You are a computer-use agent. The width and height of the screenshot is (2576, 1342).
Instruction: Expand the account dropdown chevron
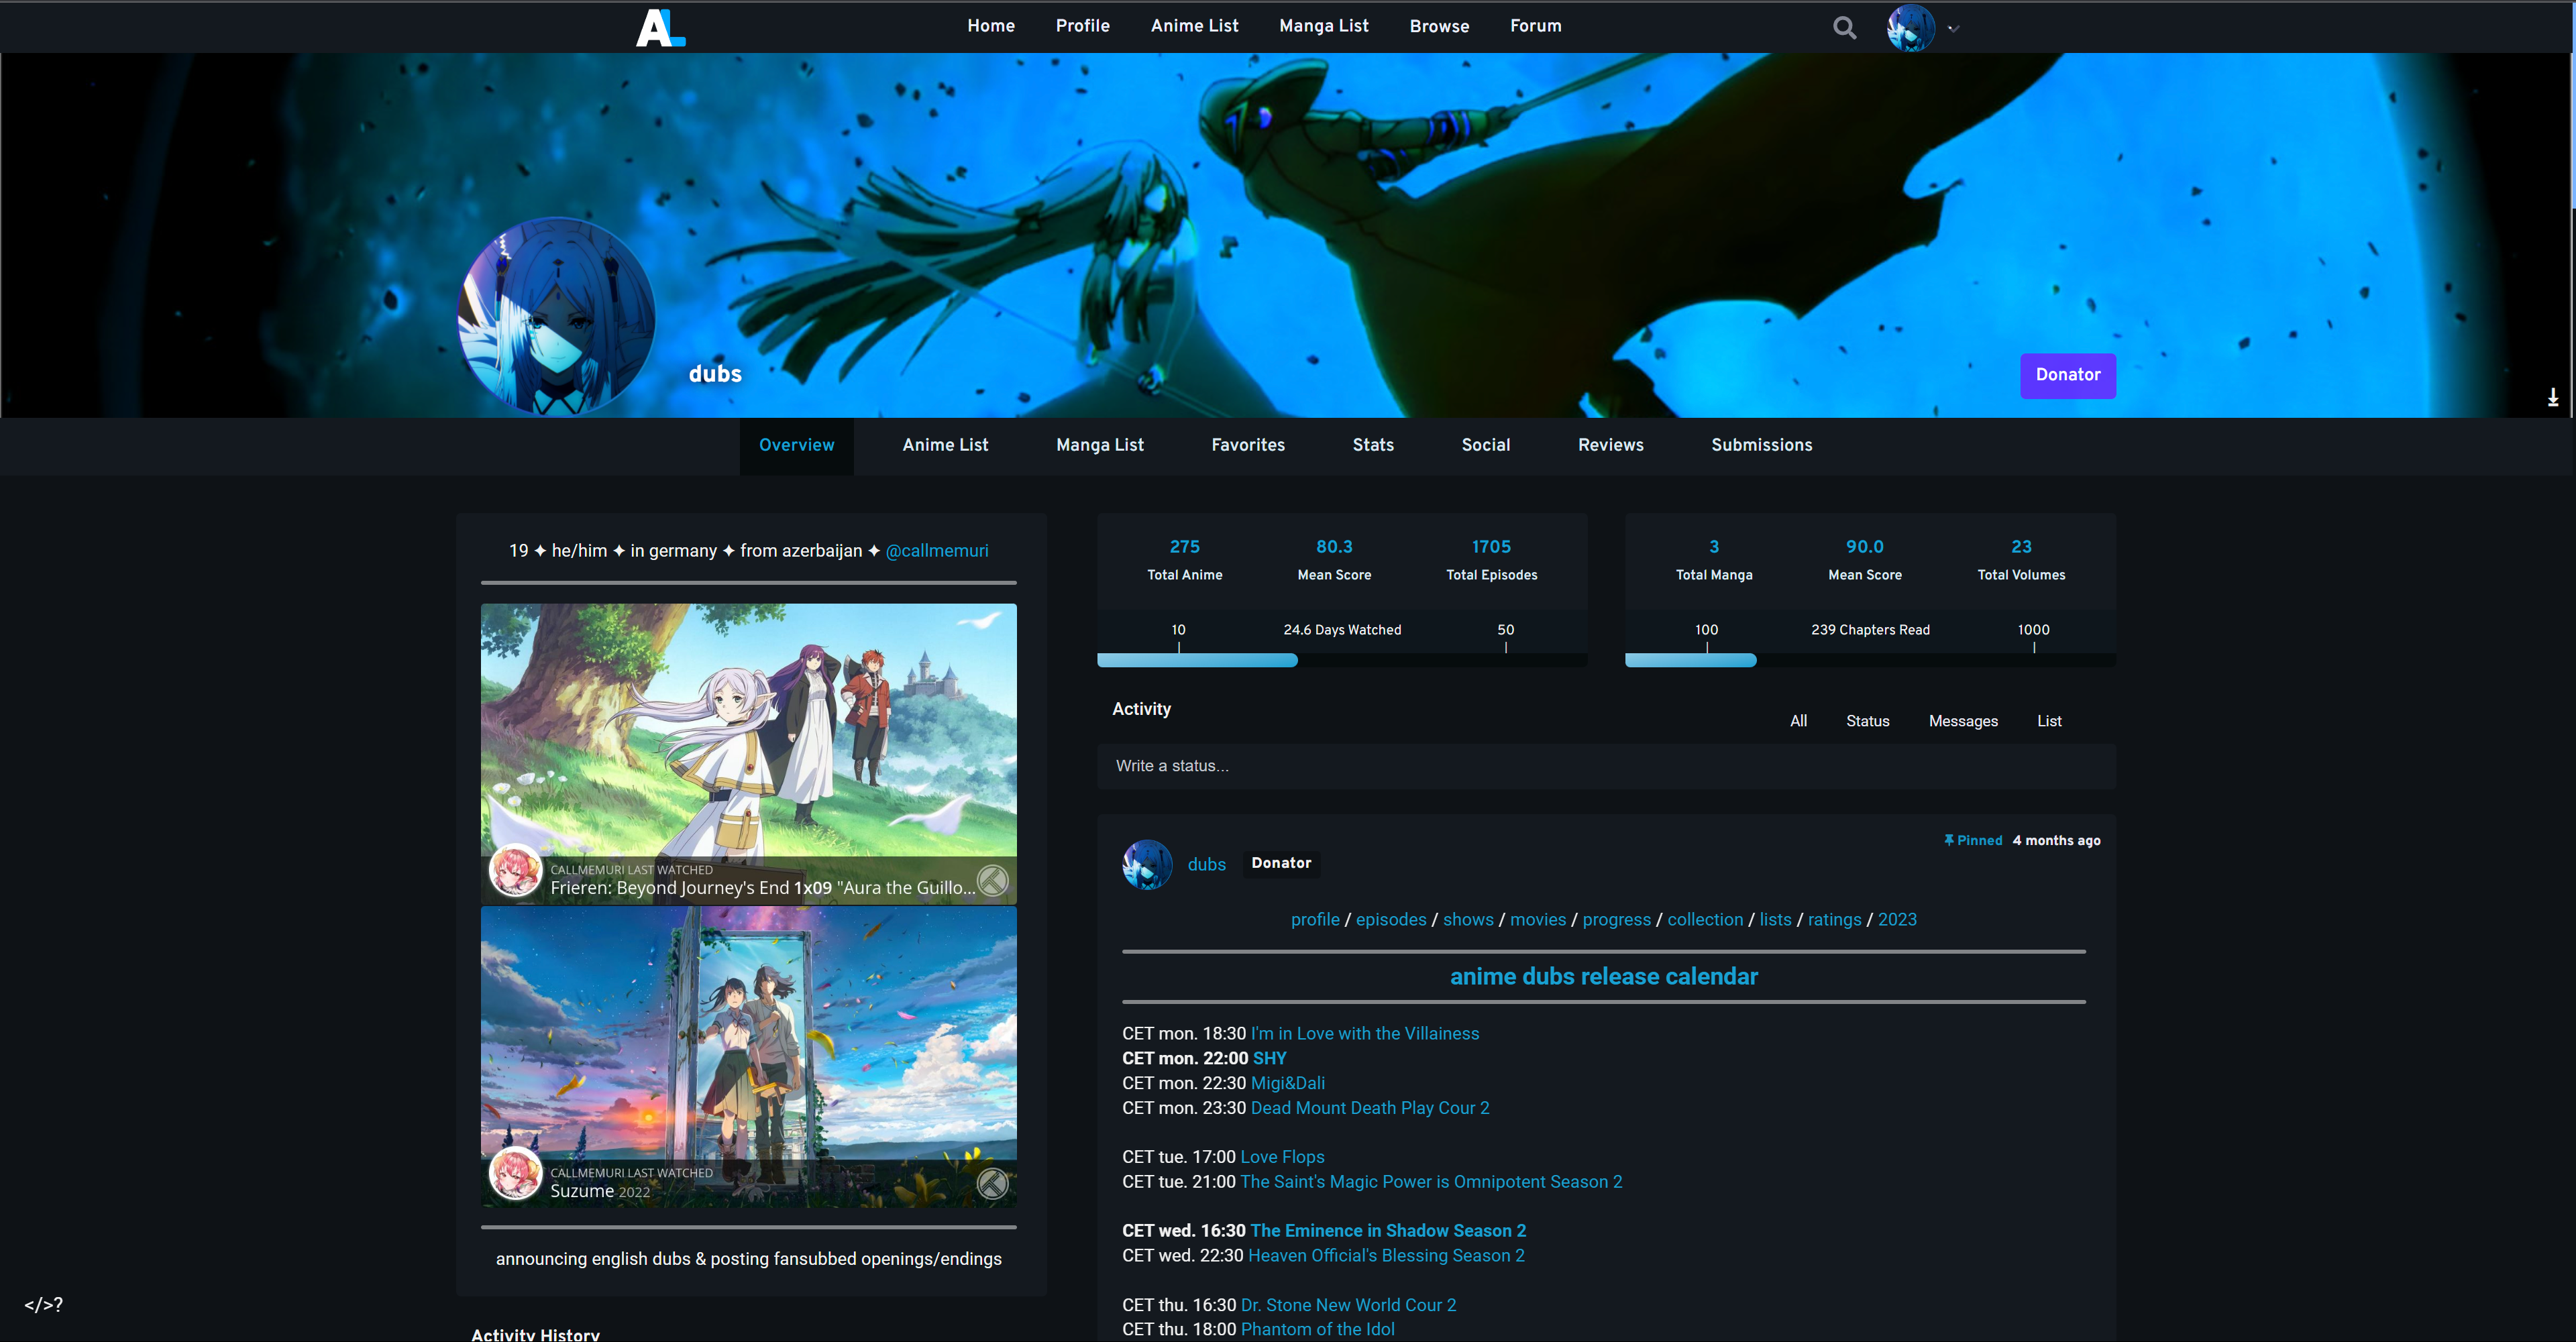1953,29
